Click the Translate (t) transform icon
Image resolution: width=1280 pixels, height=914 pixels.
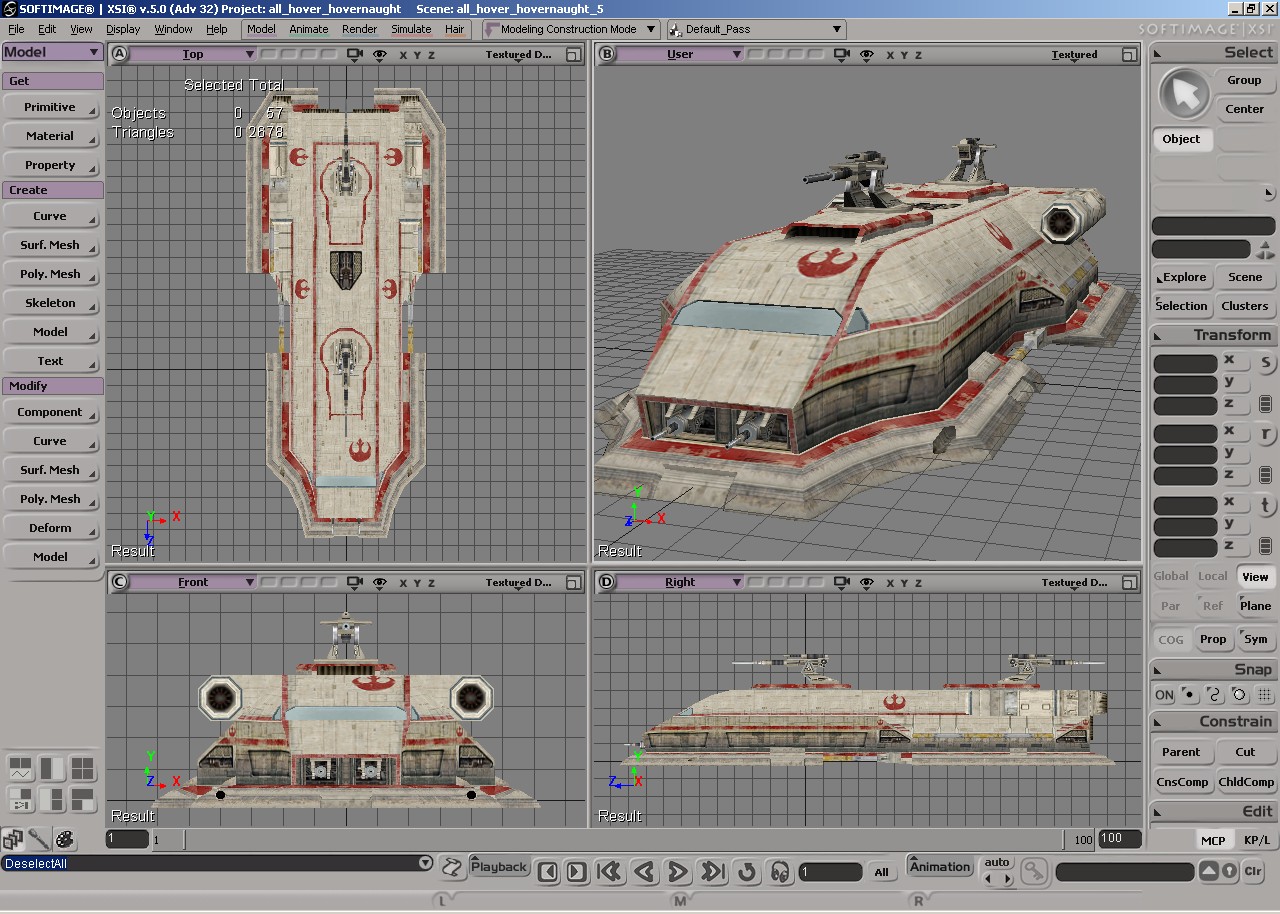(x=1265, y=505)
